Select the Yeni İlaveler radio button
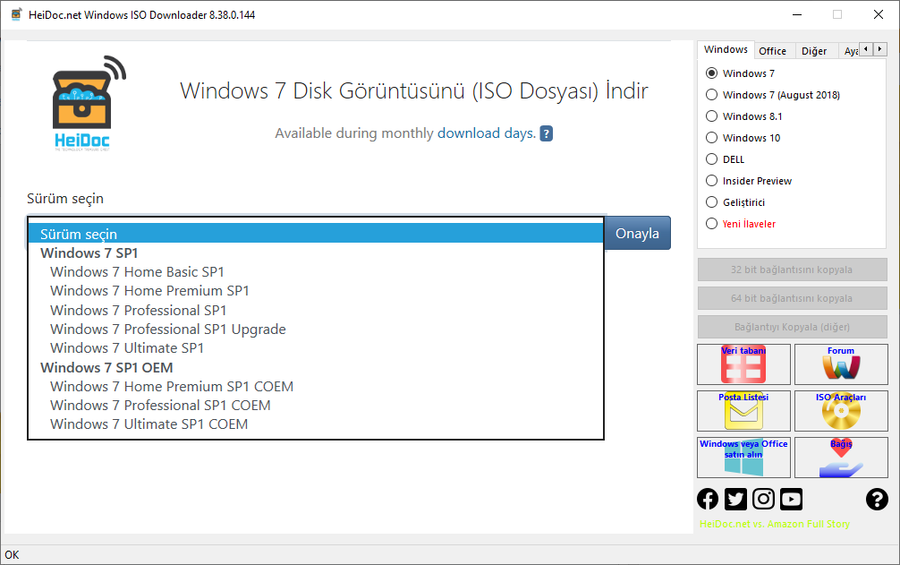Screen dimensions: 900x565 (x=712, y=224)
